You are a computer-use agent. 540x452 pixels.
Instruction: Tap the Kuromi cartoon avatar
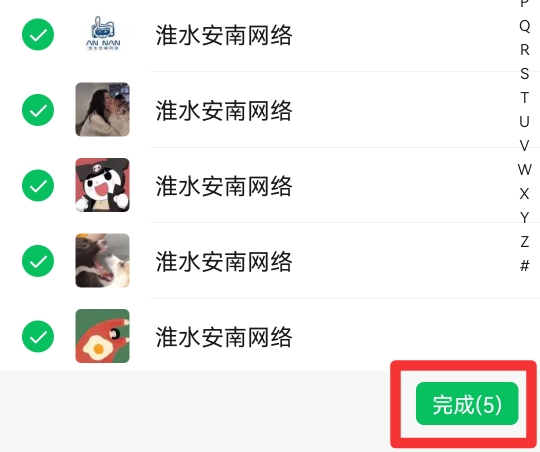tap(103, 185)
